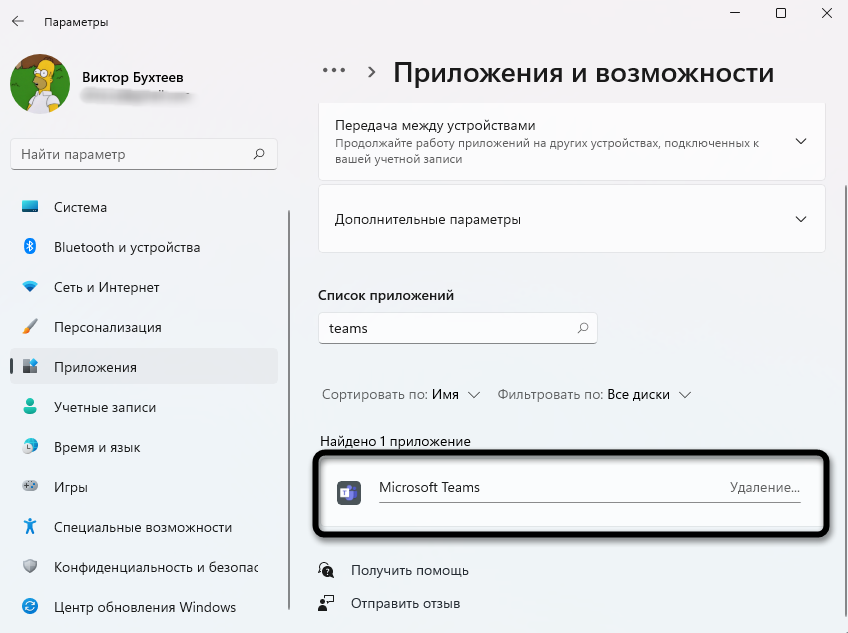Open the "Персонализация" section
This screenshot has height=633, width=848.
144,327
